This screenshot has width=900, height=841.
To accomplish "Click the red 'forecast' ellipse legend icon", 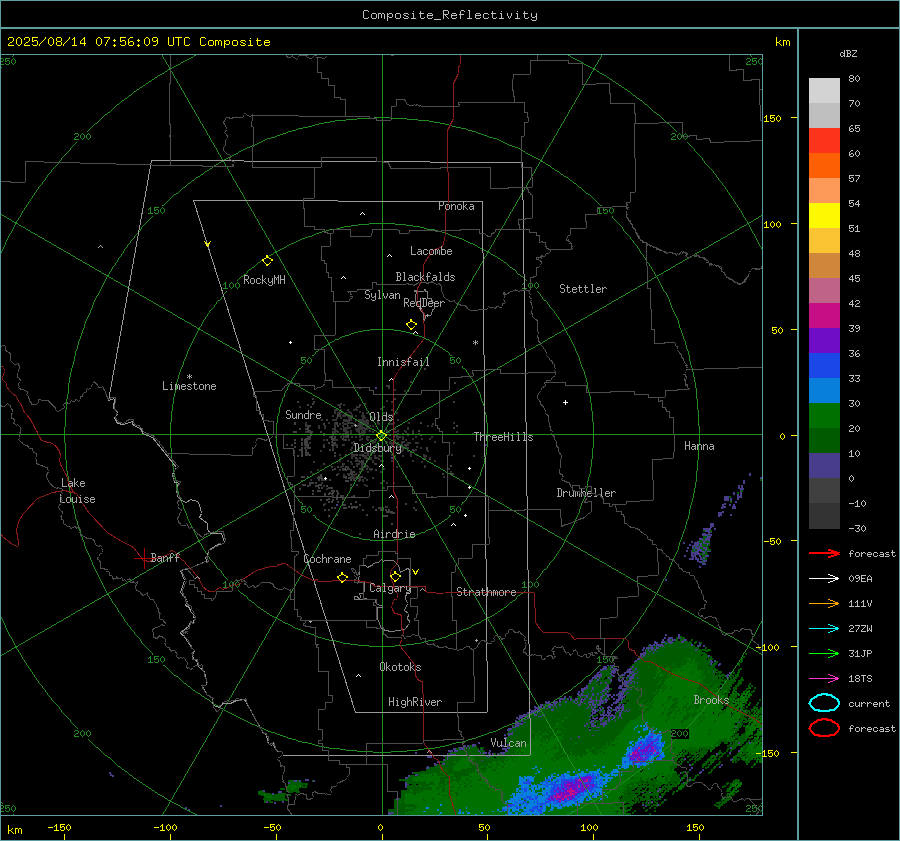I will (x=824, y=728).
